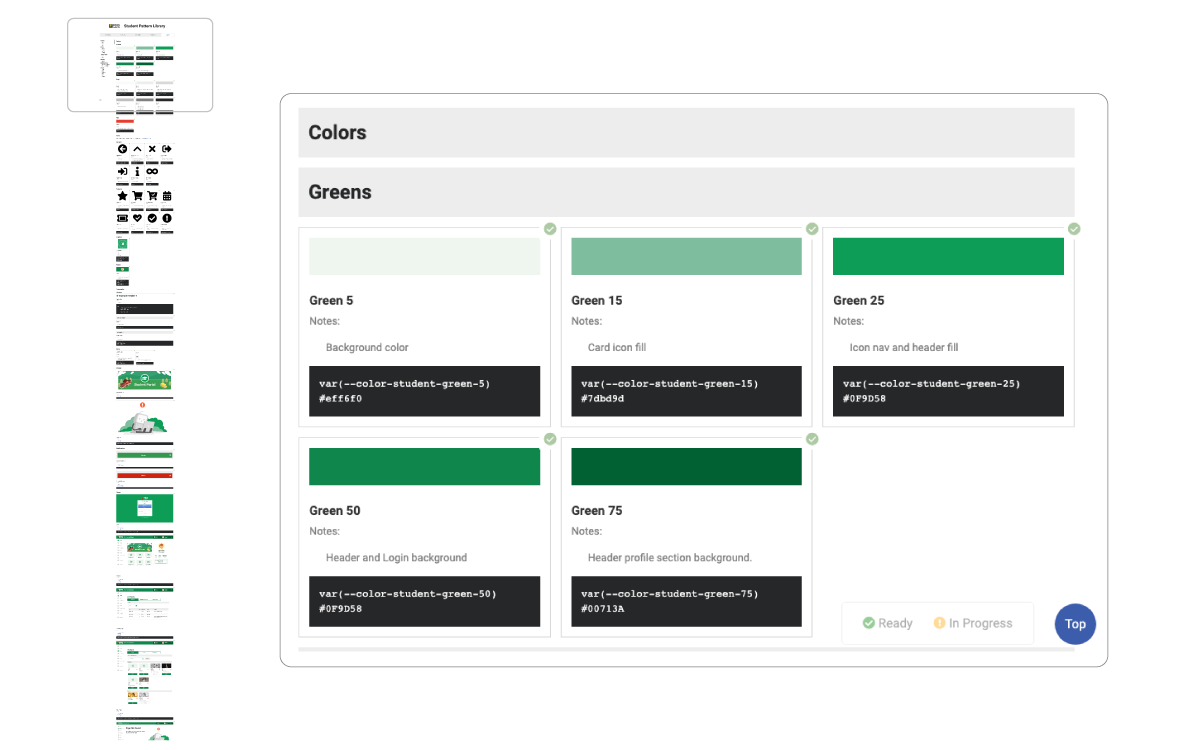
Task: Collapse the Greens section header
Action: click(x=686, y=192)
